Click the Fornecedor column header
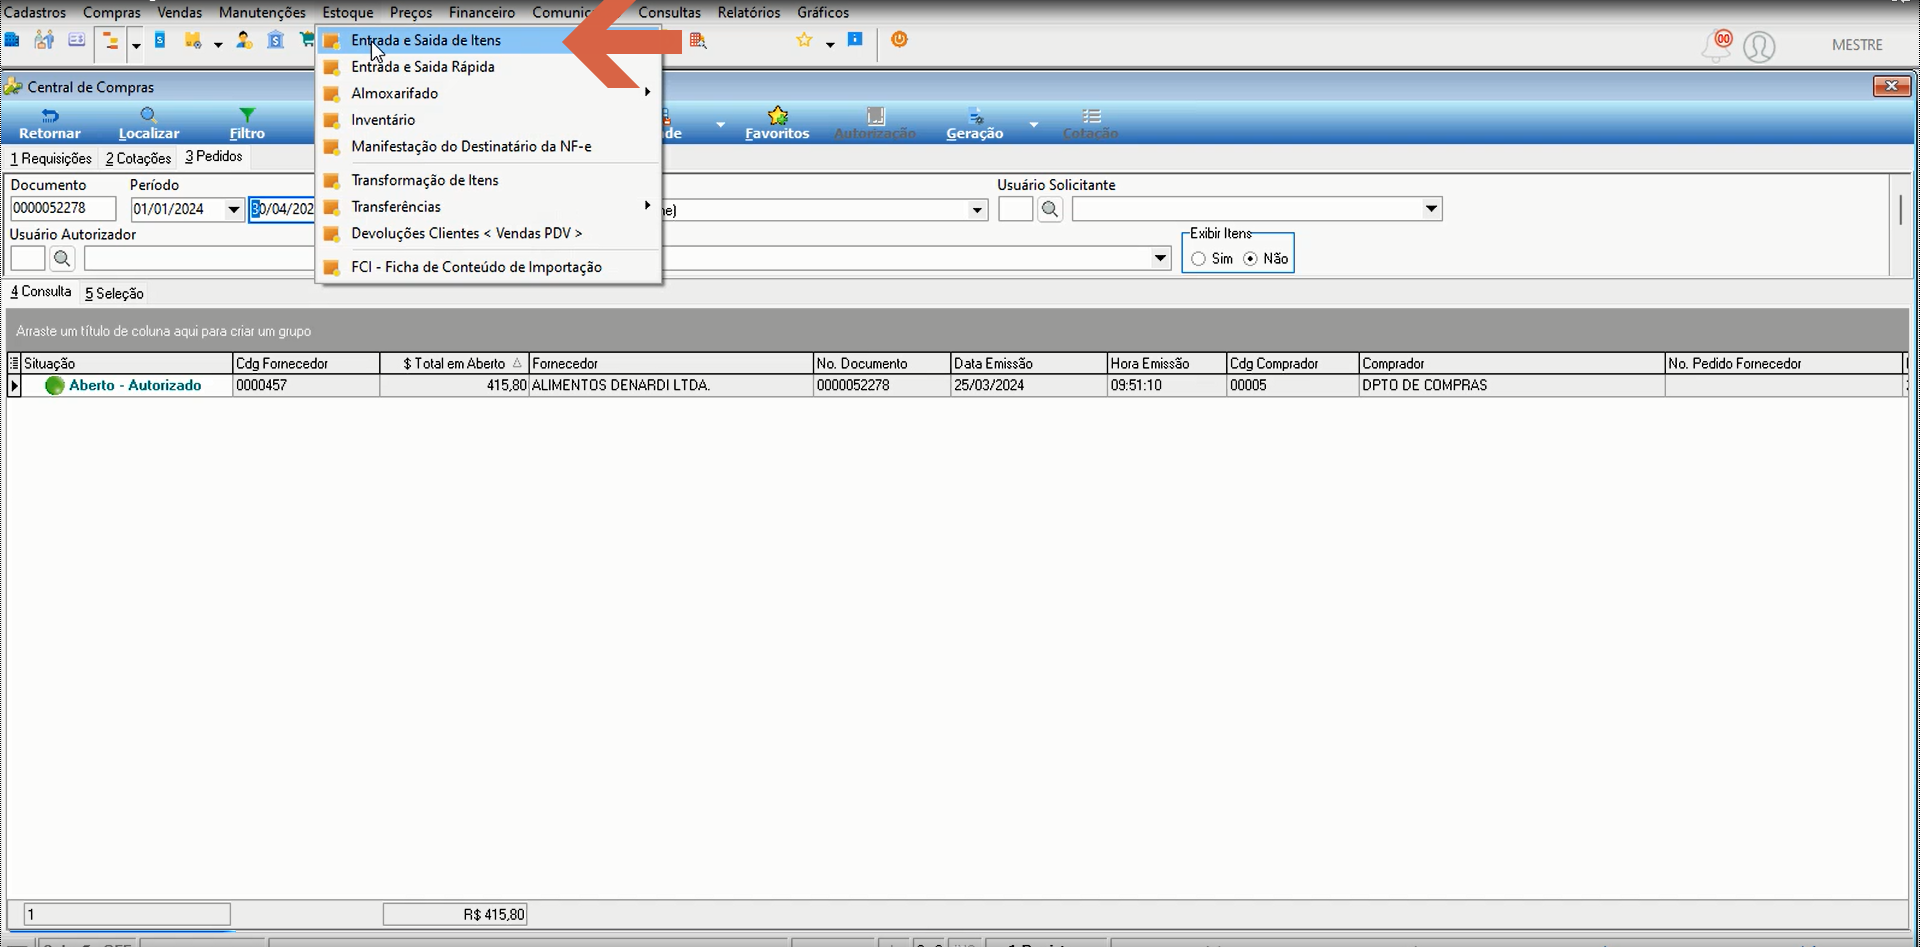Screen dimensions: 1920x947 click(x=670, y=364)
